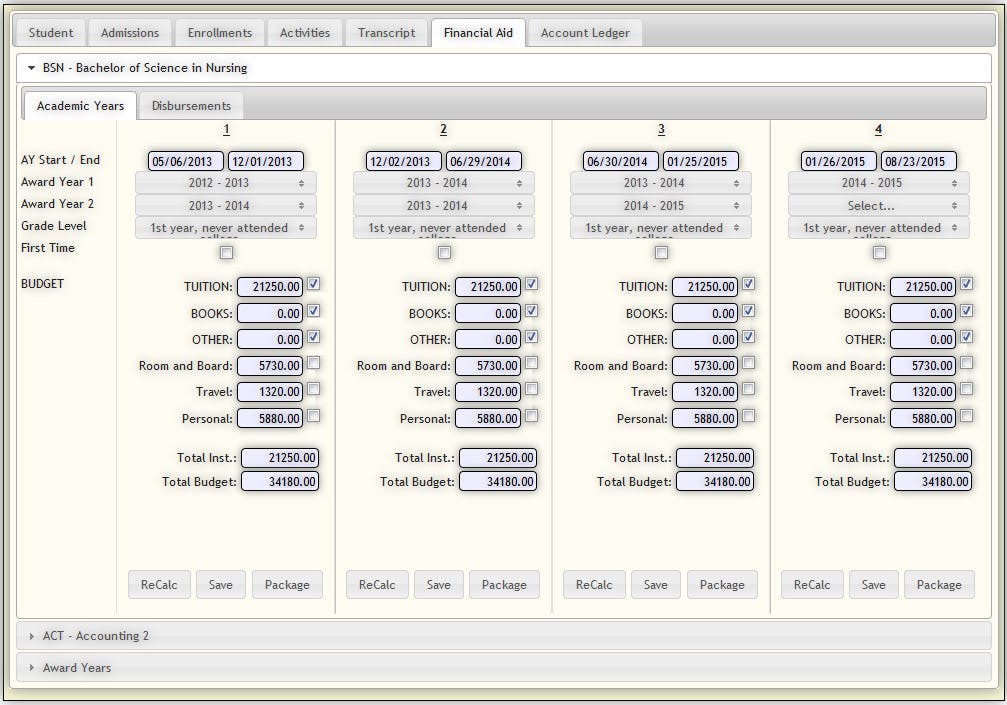Click Package button for academic year 2
Image resolution: width=1007 pixels, height=705 pixels.
coord(504,585)
